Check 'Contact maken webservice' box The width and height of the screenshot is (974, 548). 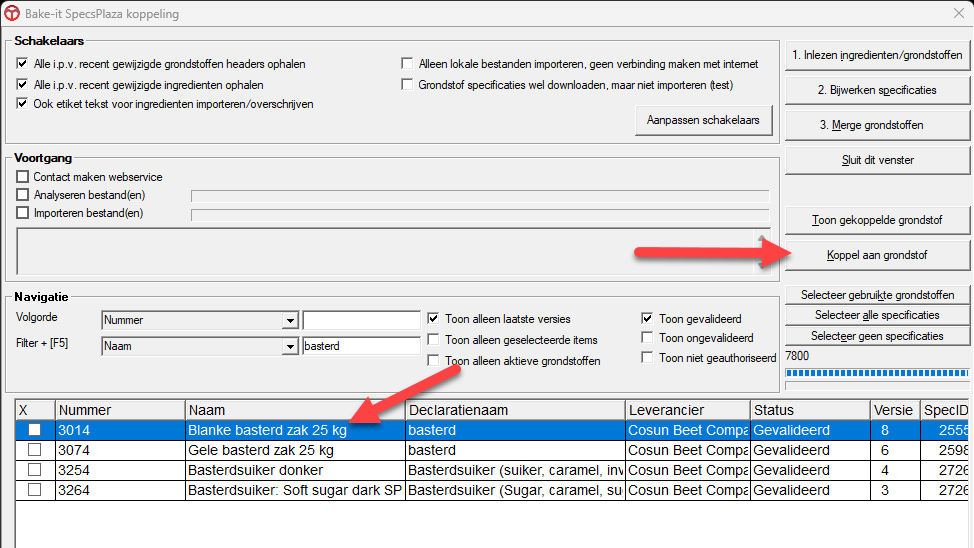[x=22, y=176]
